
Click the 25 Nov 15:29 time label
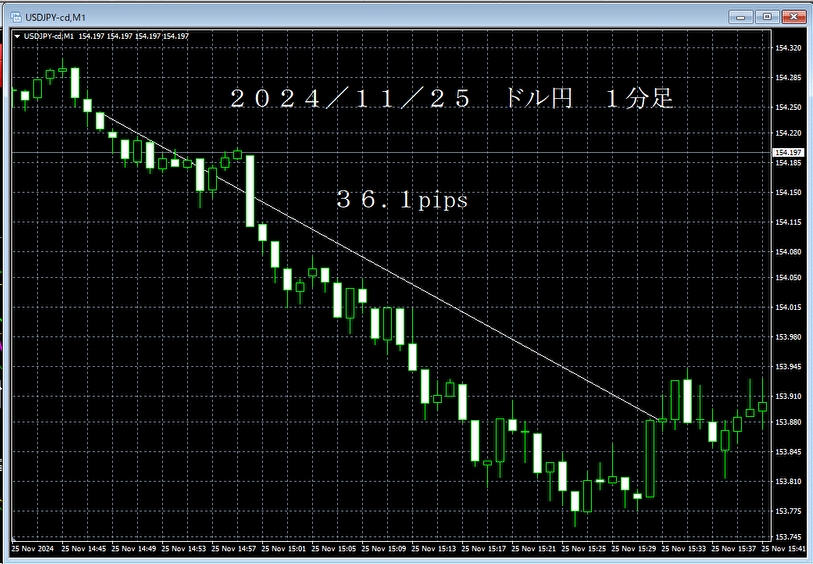tap(634, 548)
